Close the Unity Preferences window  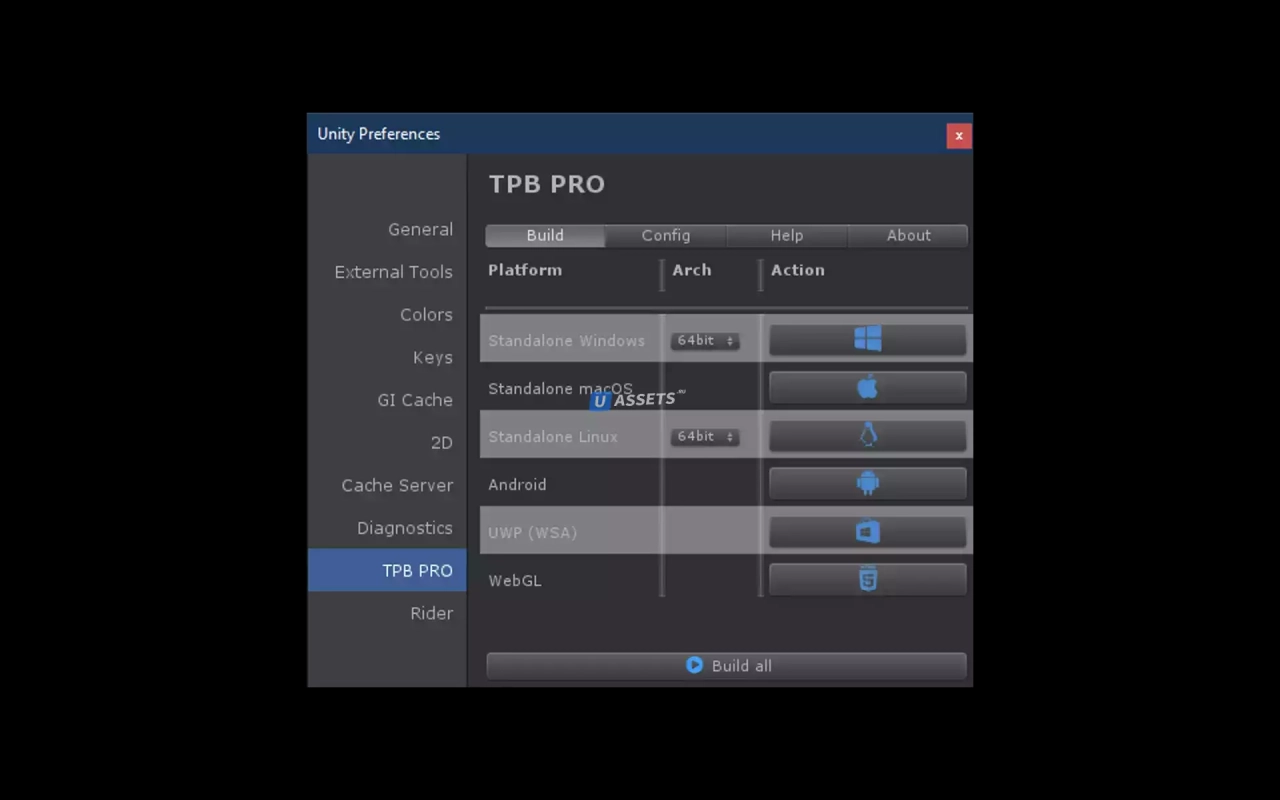tap(958, 136)
